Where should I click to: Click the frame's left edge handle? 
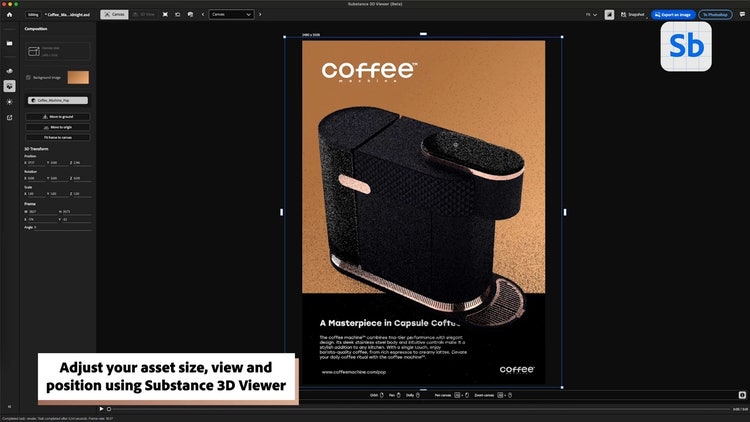point(281,212)
